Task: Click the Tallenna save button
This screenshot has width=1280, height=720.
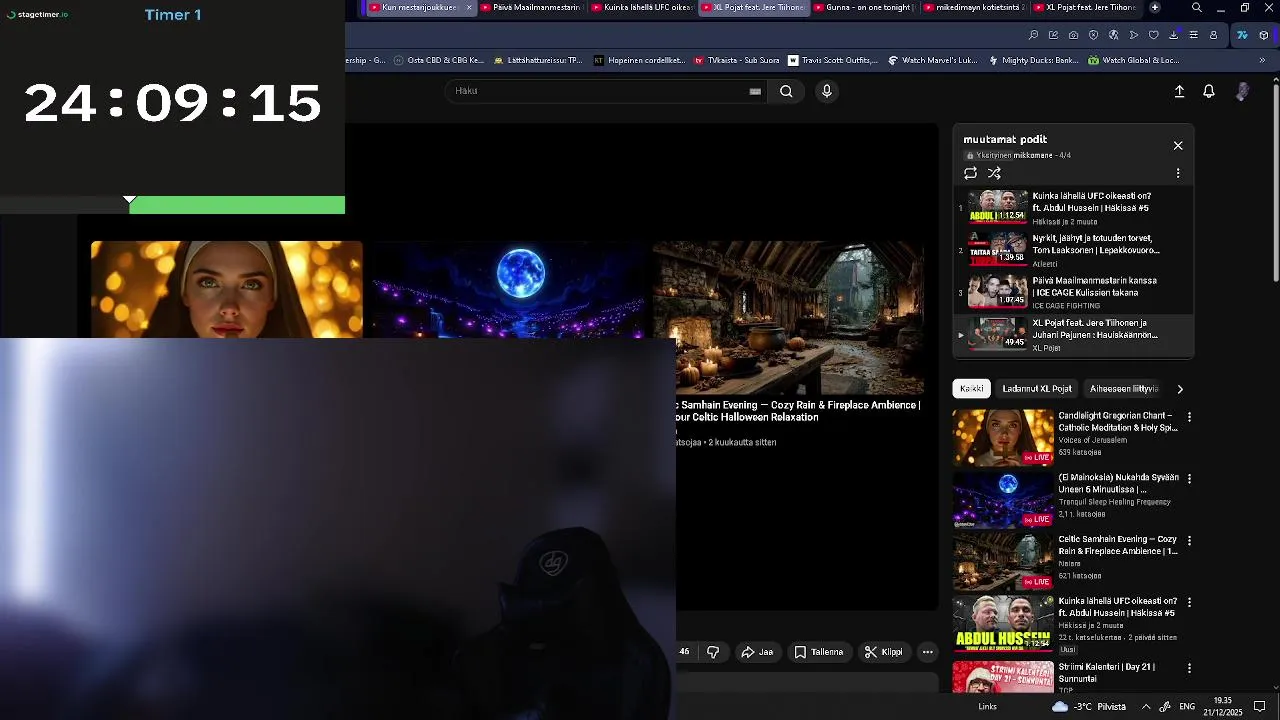Action: [x=819, y=652]
